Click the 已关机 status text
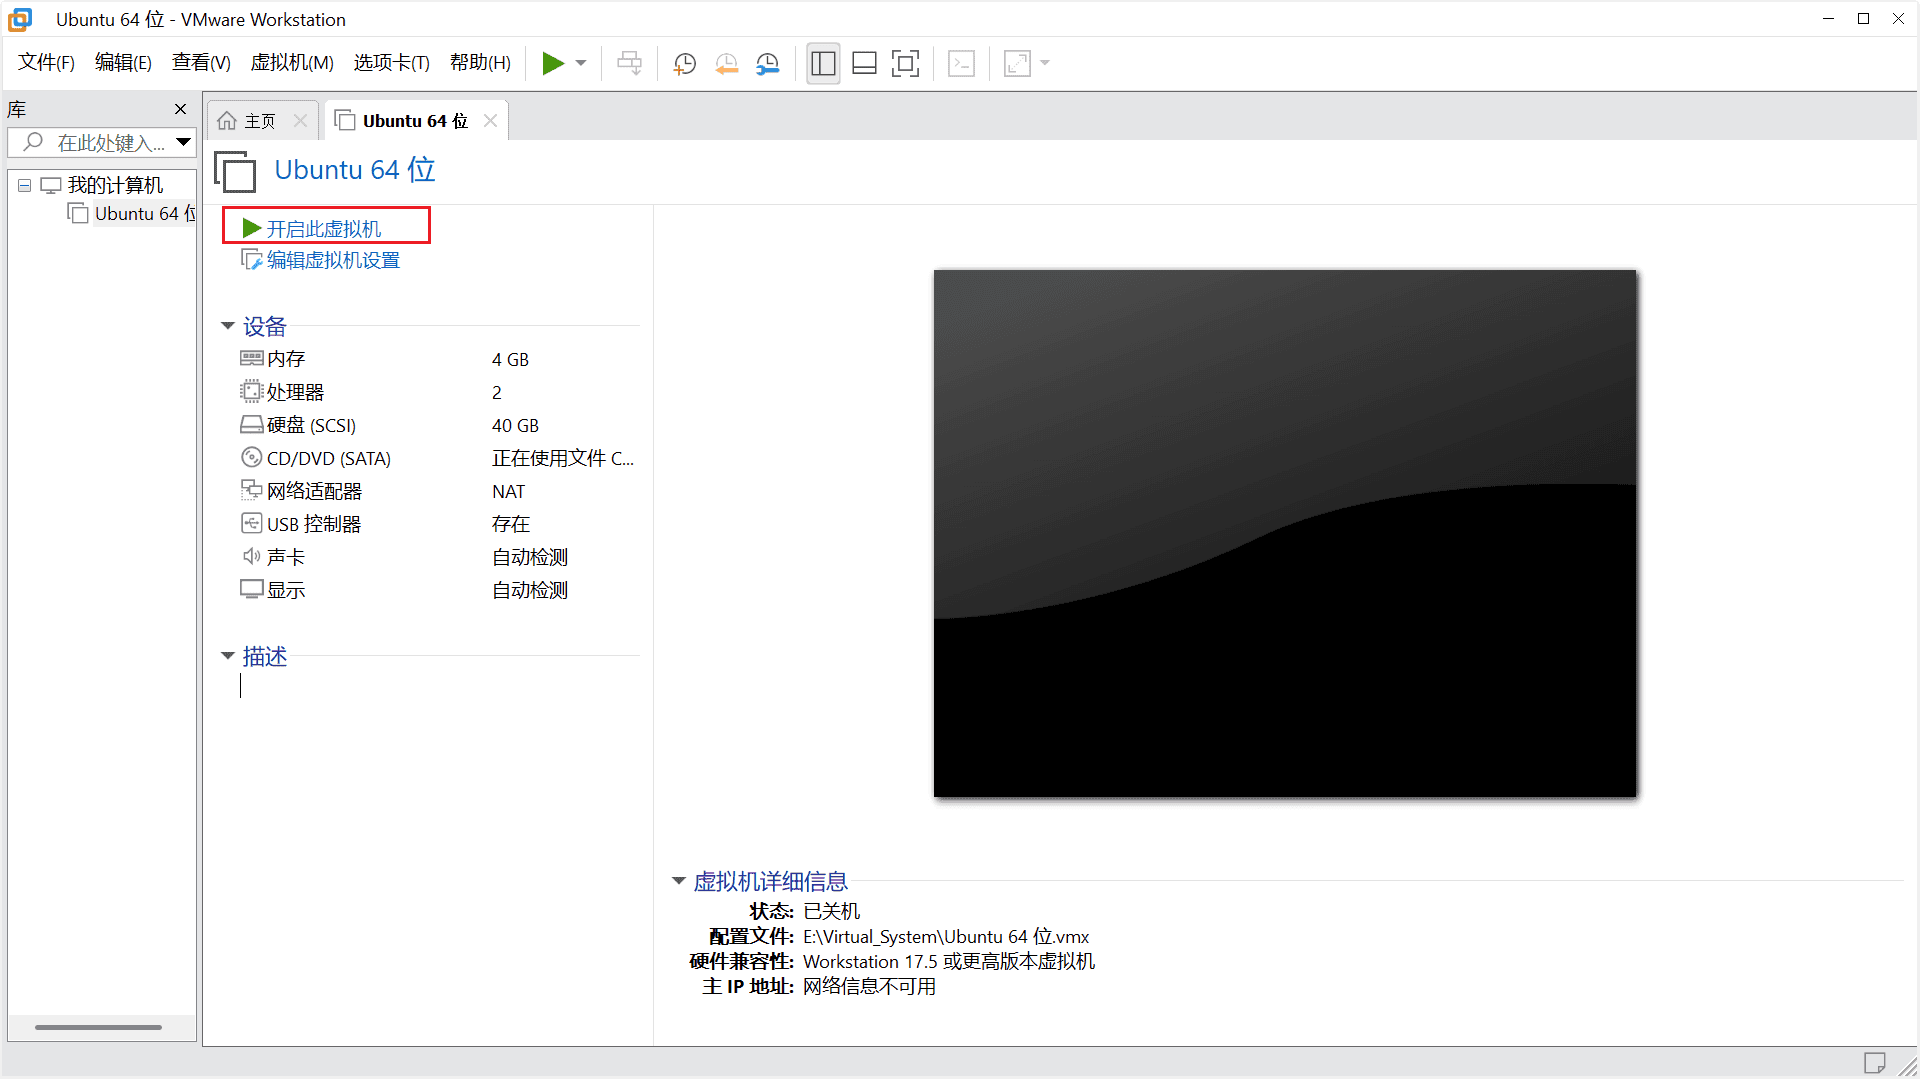Viewport: 1920px width, 1079px height. pos(831,912)
